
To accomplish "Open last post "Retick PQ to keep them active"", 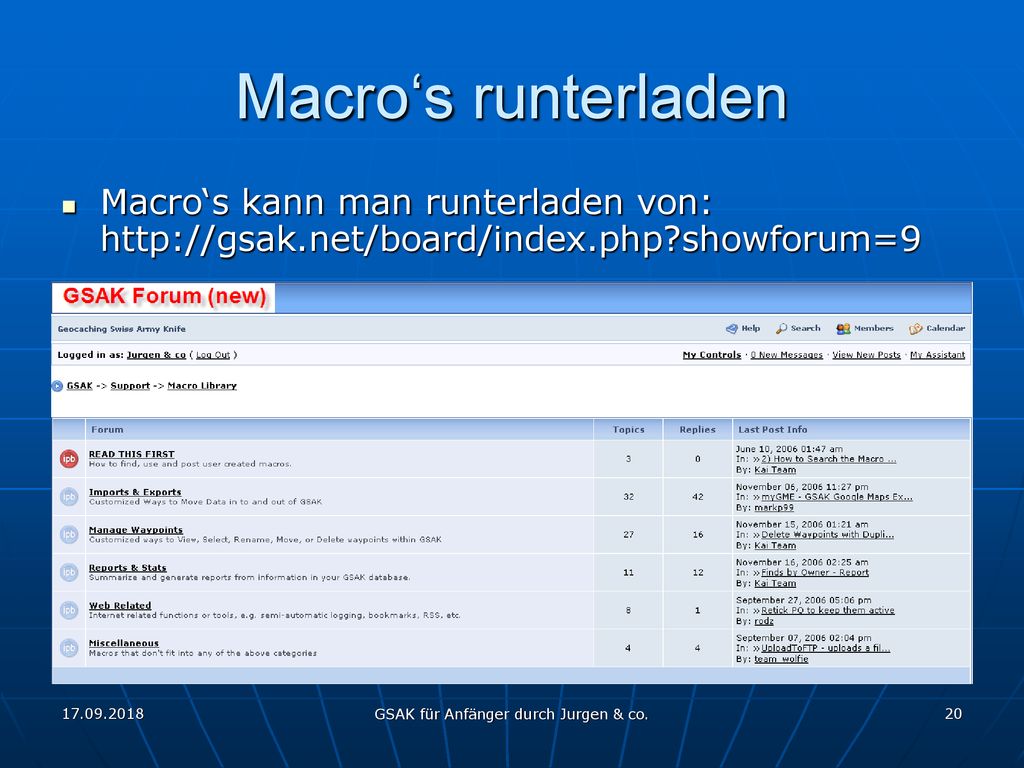I will pyautogui.click(x=828, y=611).
